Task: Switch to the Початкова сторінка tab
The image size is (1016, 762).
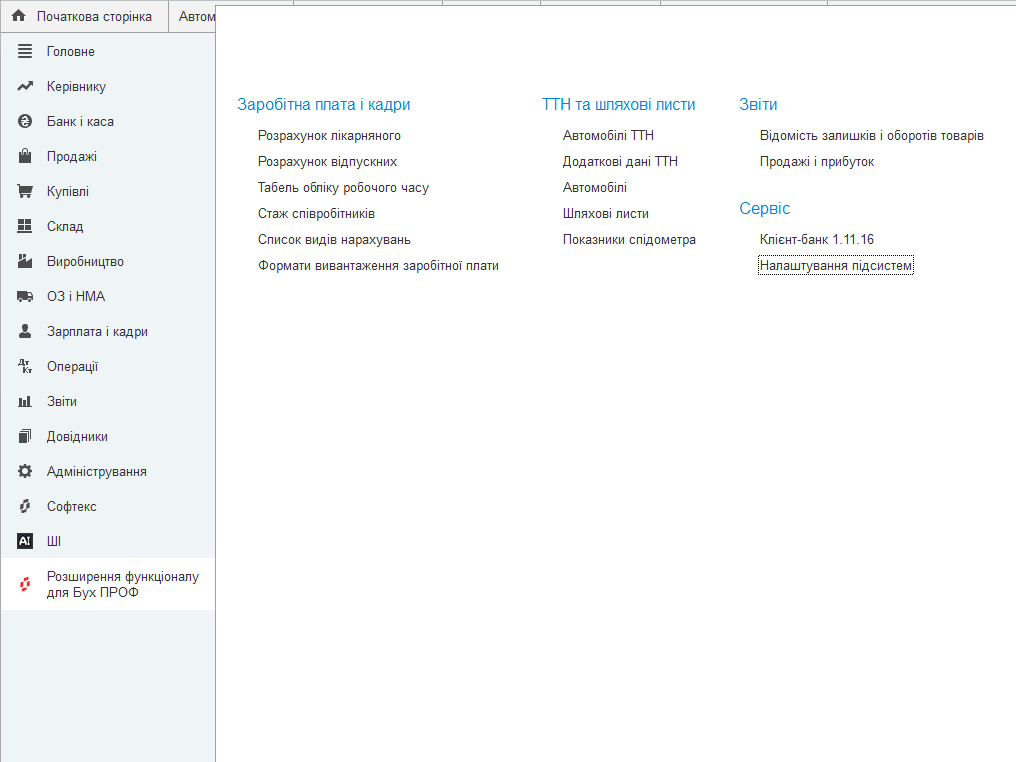Action: click(84, 16)
